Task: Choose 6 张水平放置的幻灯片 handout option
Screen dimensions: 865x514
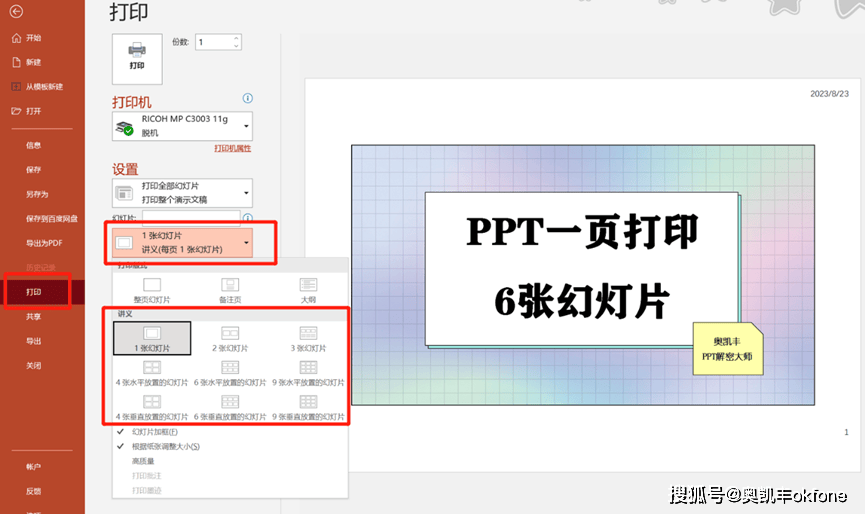Action: (229, 372)
